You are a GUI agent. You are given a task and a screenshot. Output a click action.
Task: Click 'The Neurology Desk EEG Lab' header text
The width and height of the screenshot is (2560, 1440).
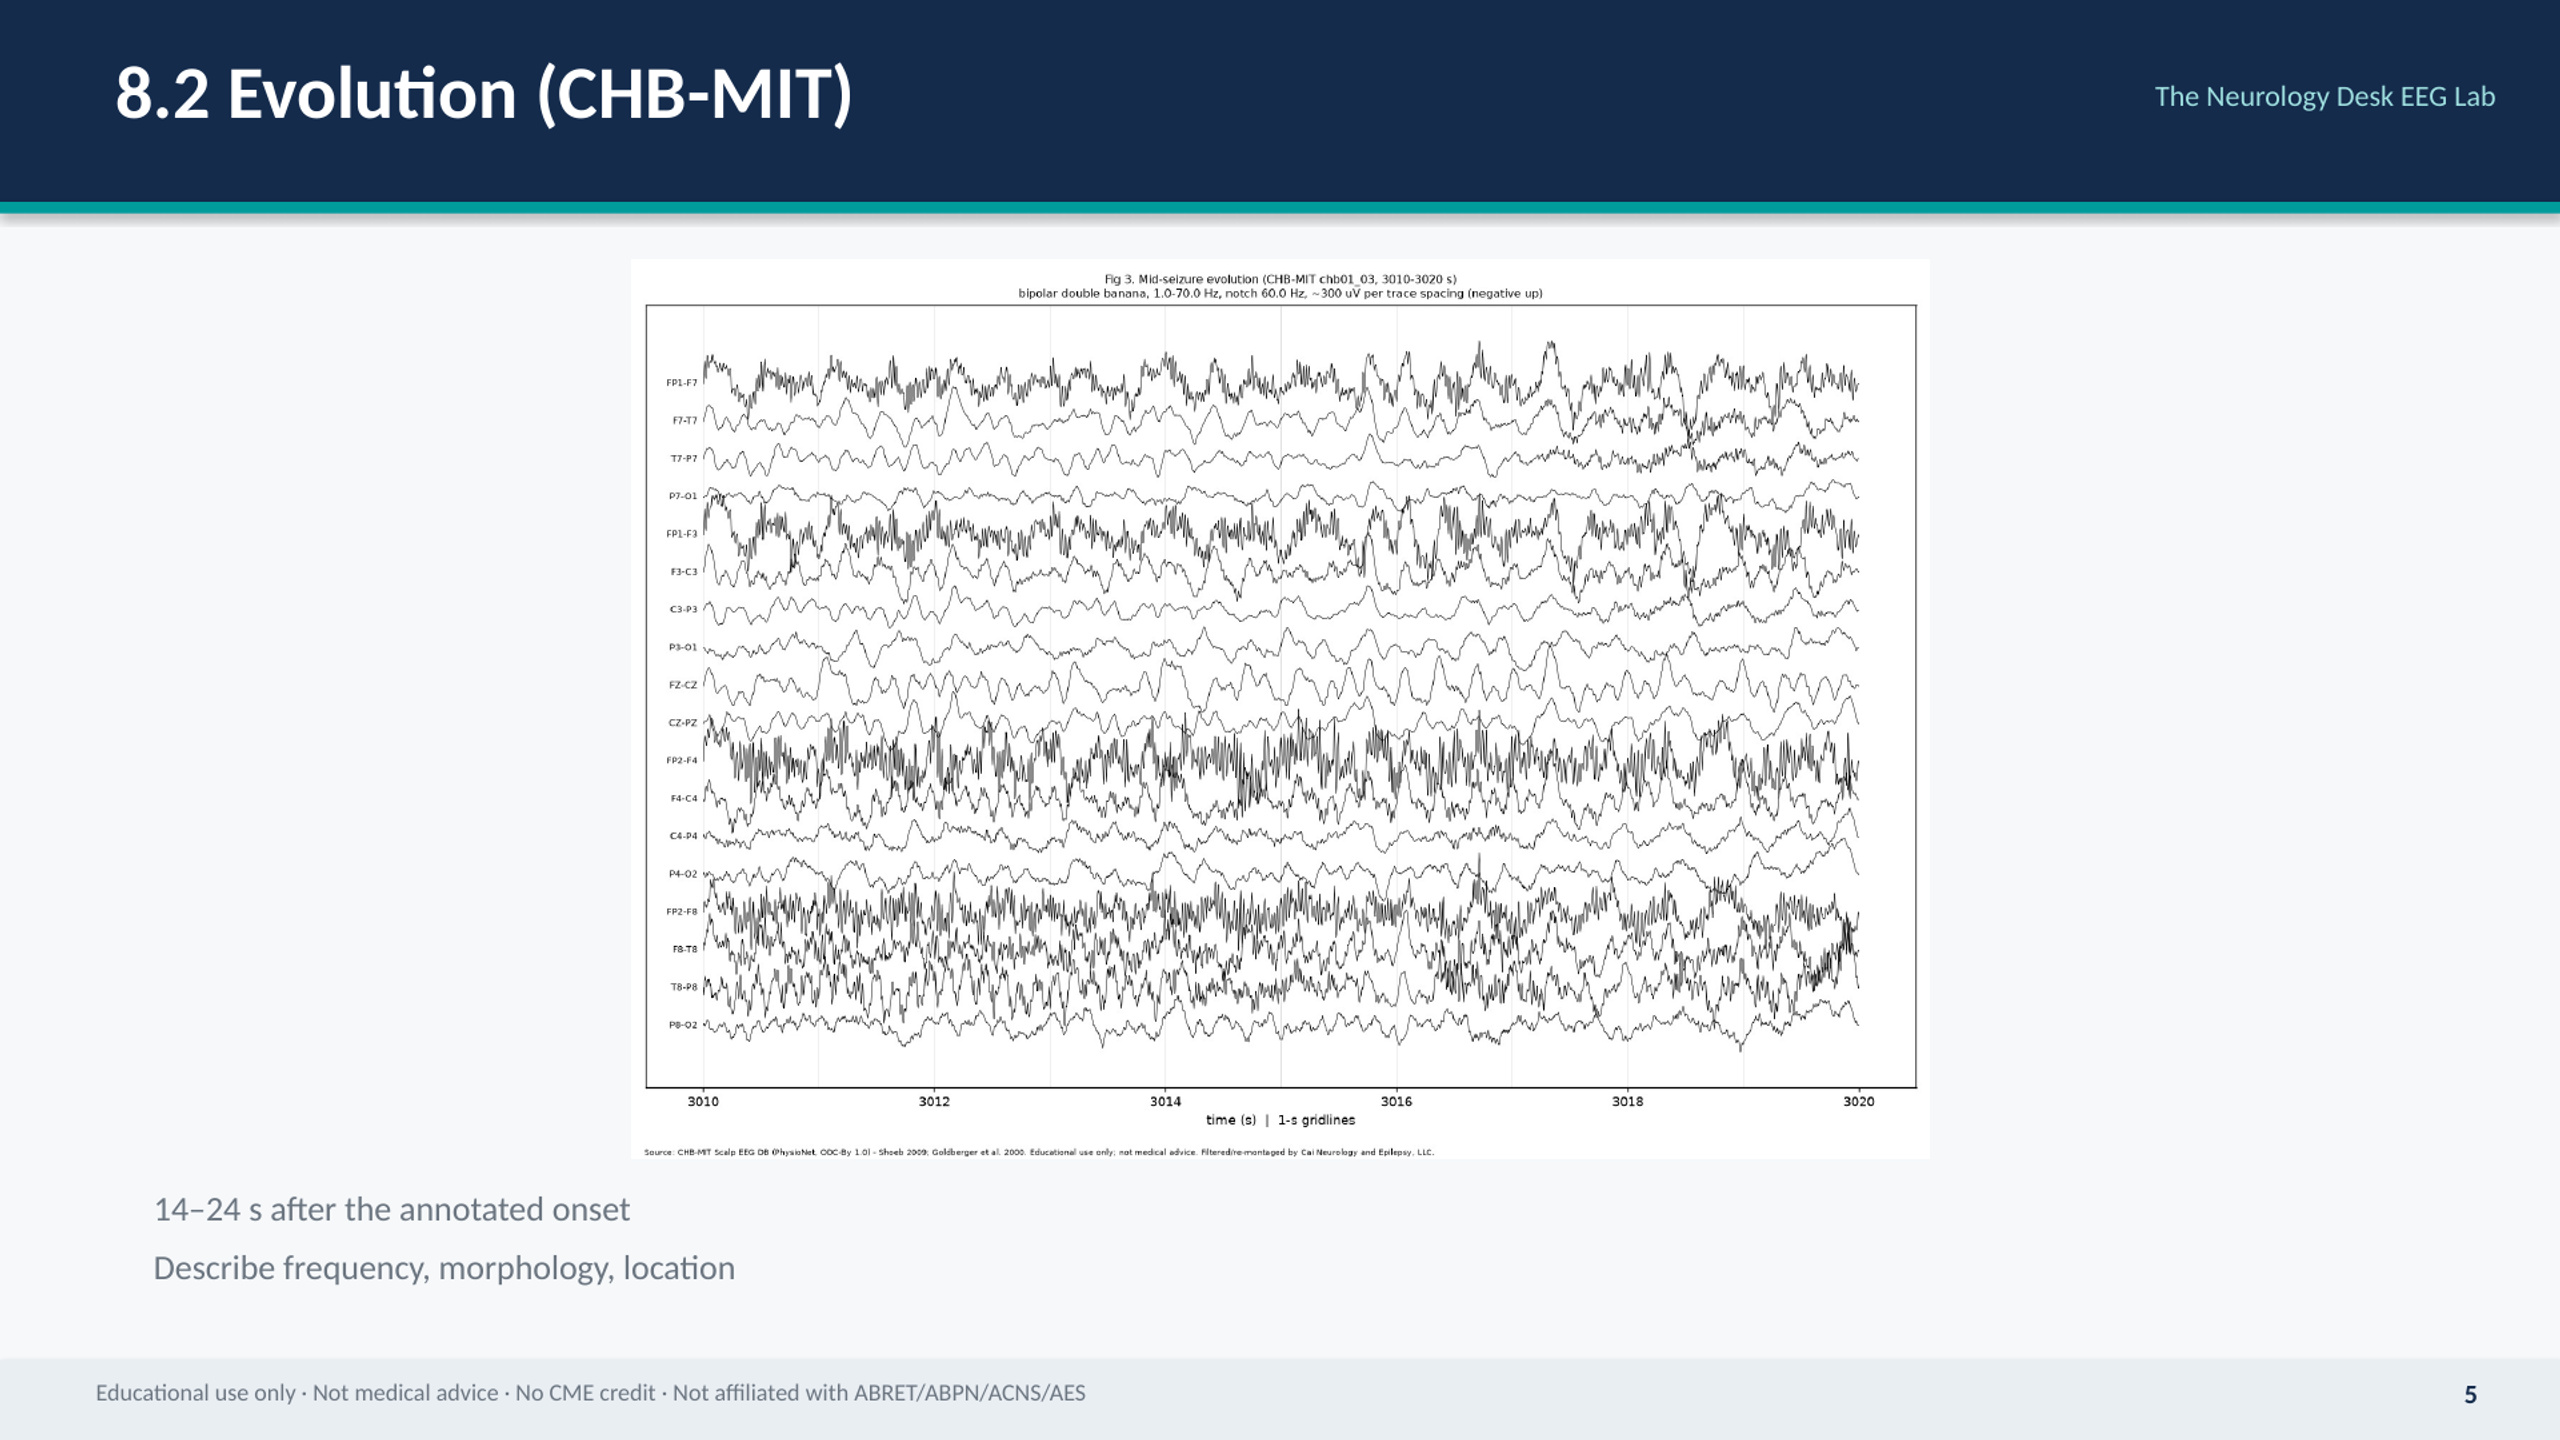point(2324,97)
